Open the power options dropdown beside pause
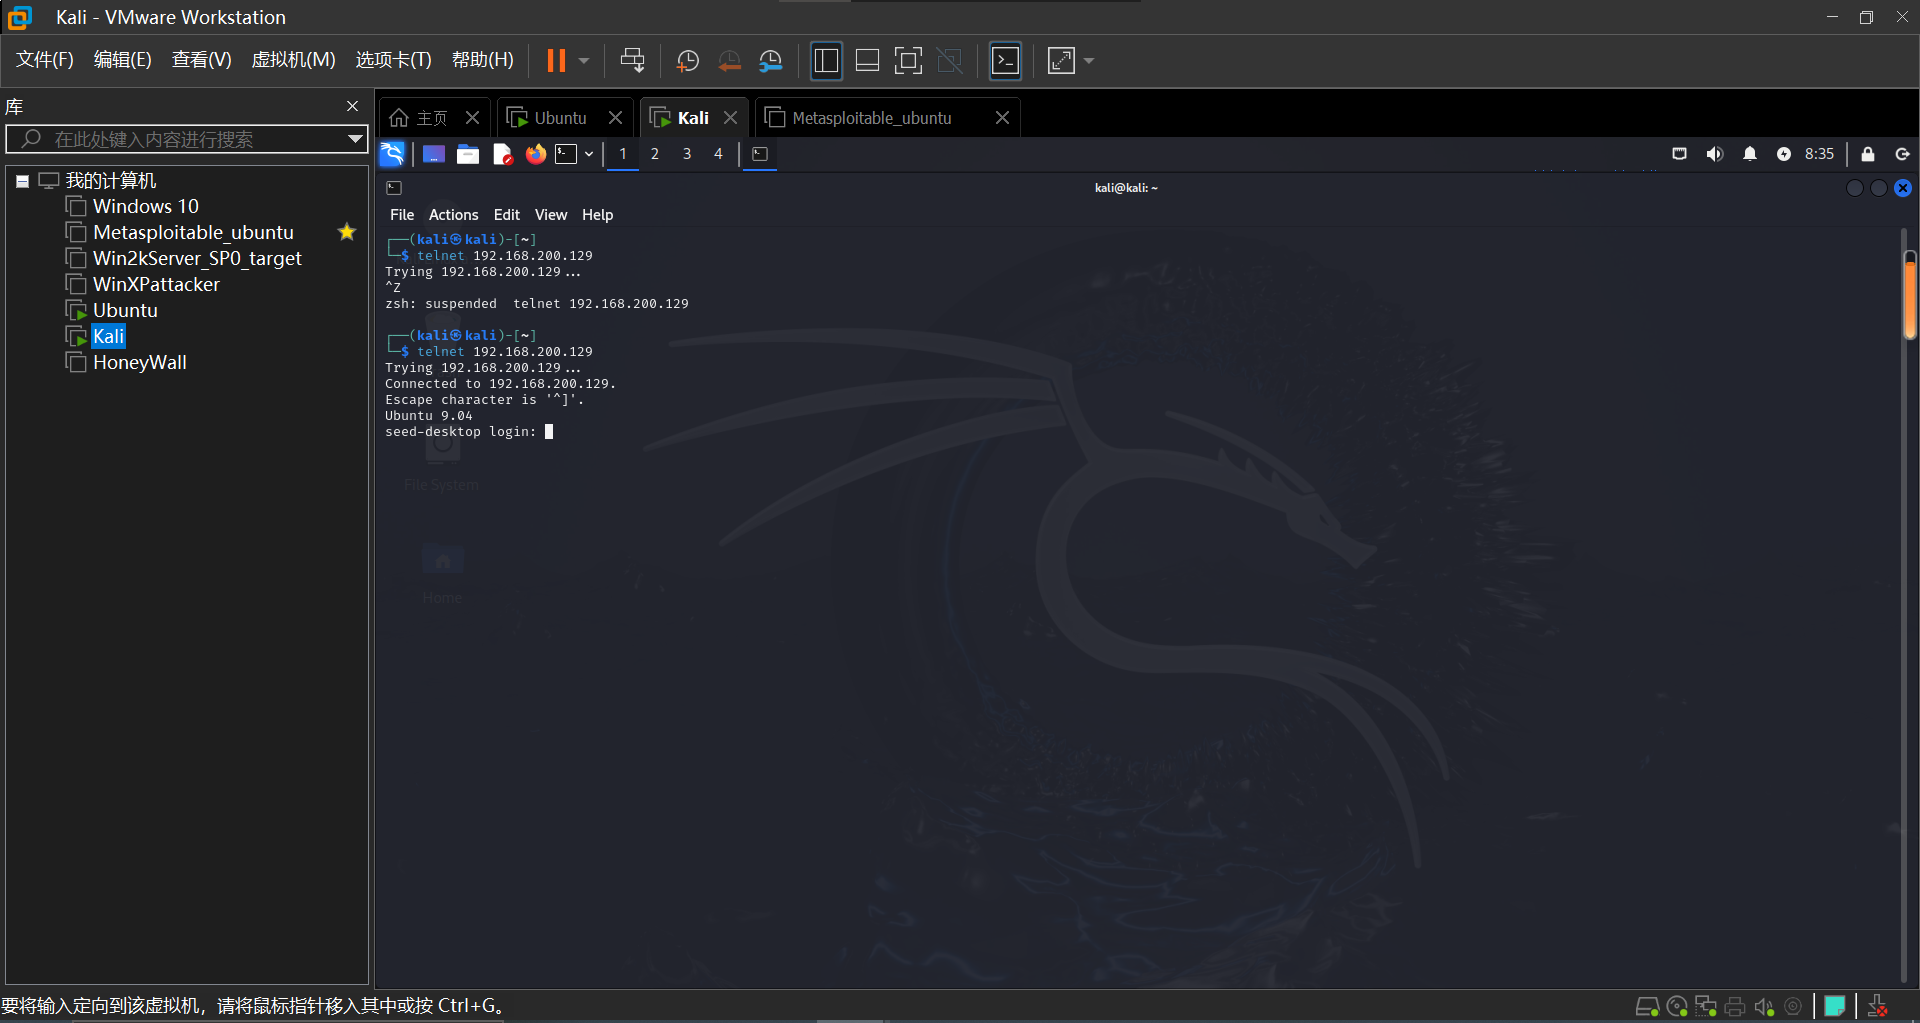1920x1023 pixels. click(584, 61)
